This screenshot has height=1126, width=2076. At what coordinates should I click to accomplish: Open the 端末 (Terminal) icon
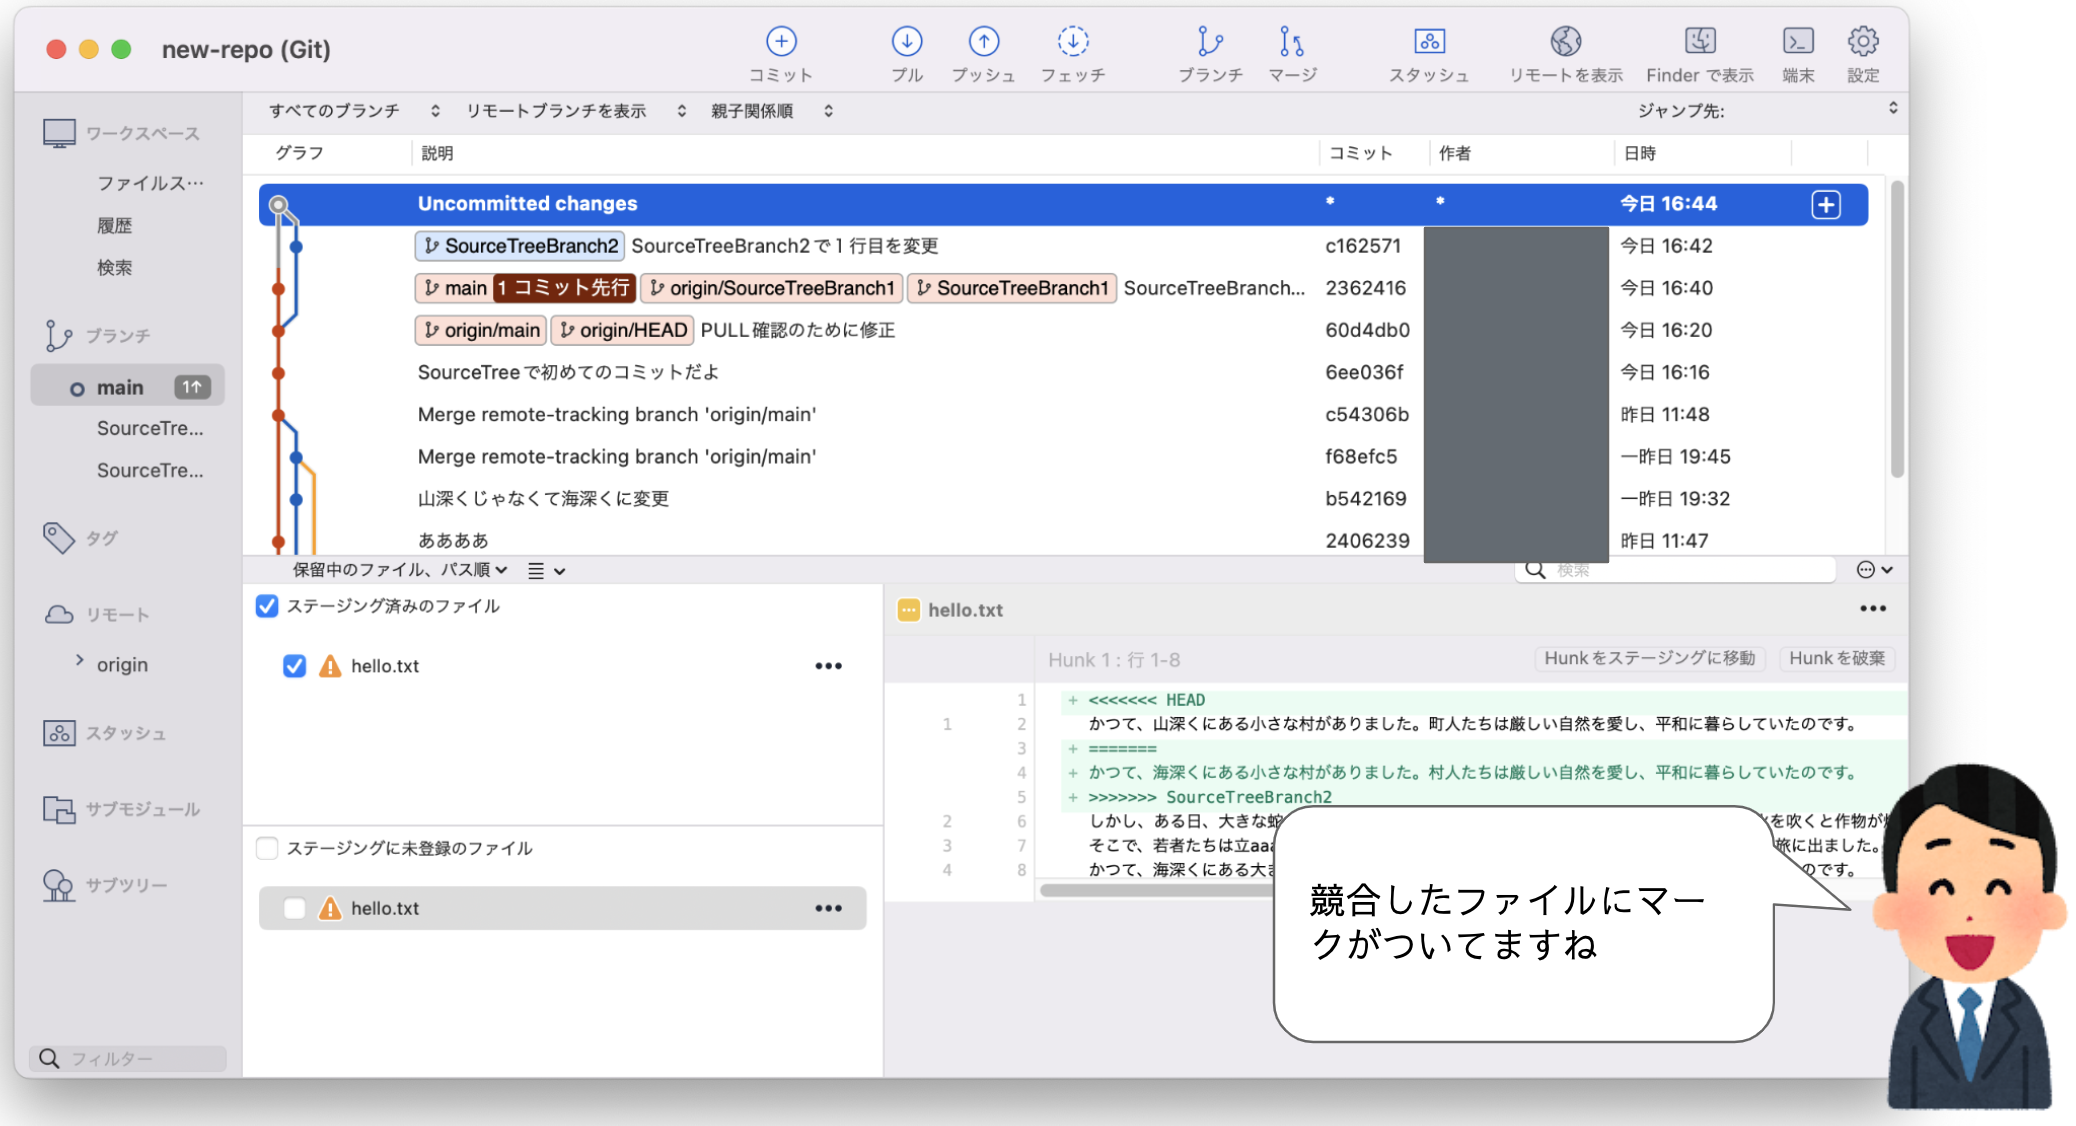[x=1797, y=42]
